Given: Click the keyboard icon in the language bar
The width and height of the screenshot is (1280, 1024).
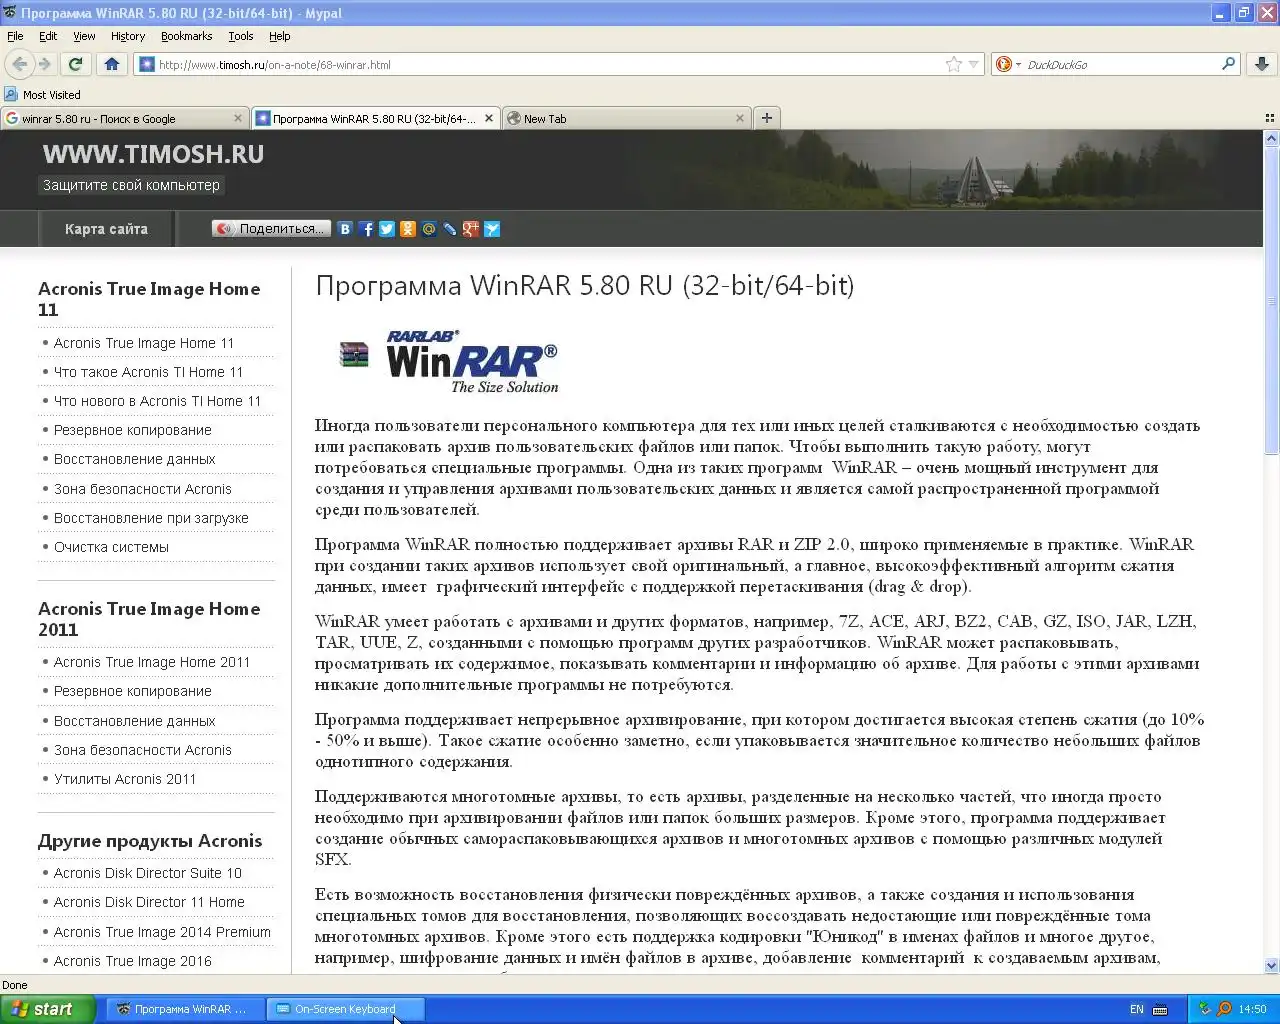Looking at the screenshot, I should 1160,1009.
